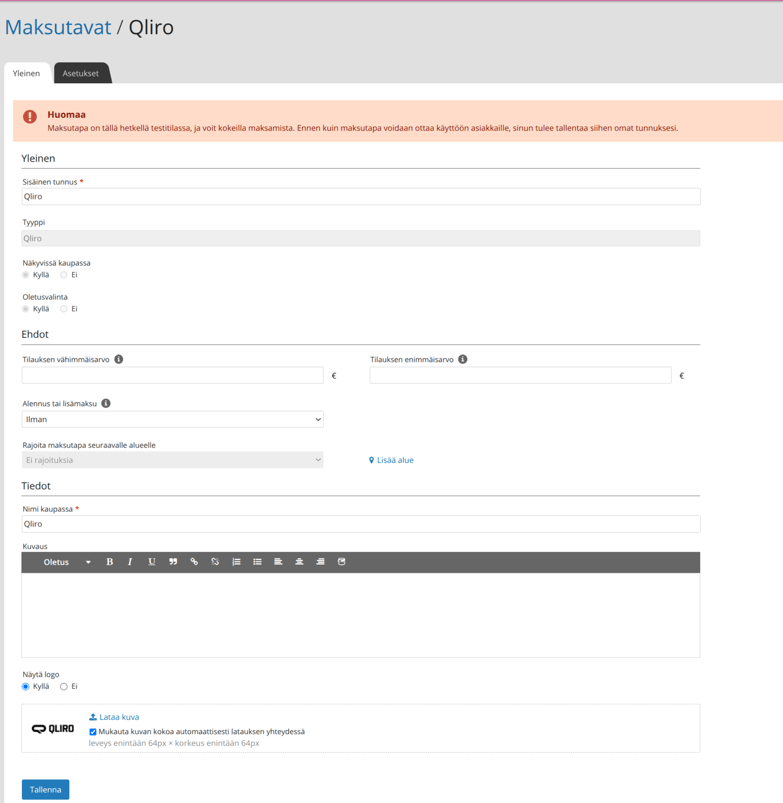
Task: Click the Lisää alue link
Action: pos(391,460)
